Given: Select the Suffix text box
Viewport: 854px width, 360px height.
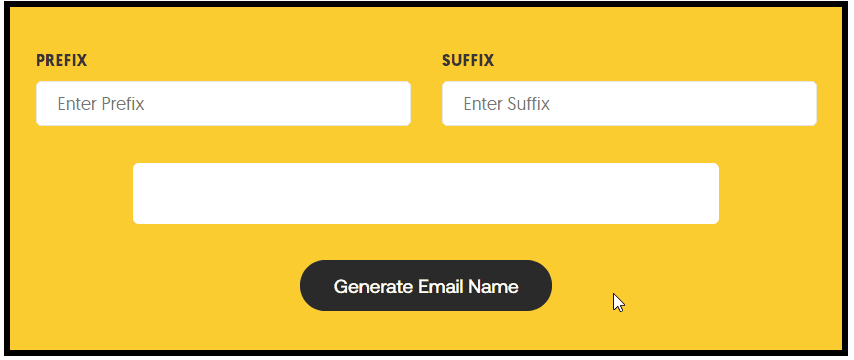Looking at the screenshot, I should (629, 103).
